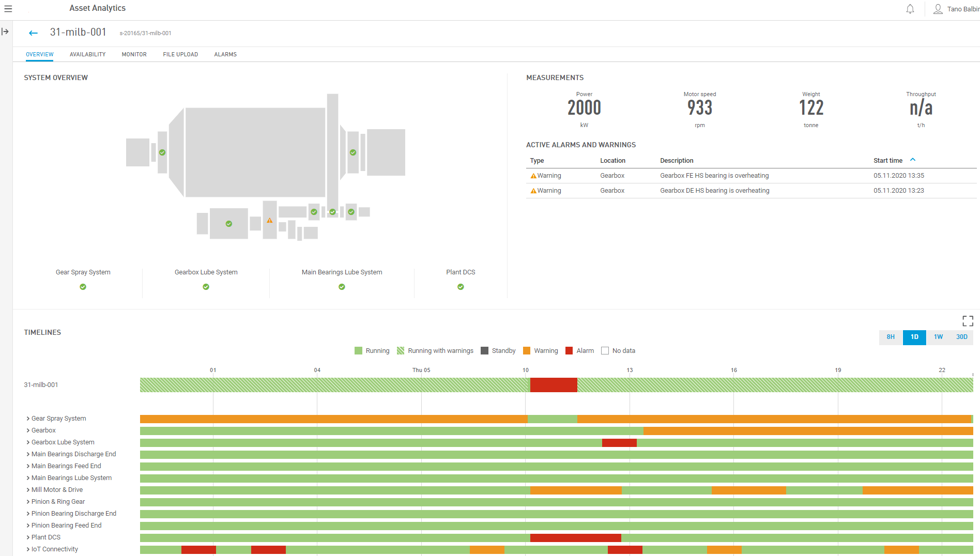Click Plant DCS green status check
The image size is (980, 556).
[x=461, y=287]
